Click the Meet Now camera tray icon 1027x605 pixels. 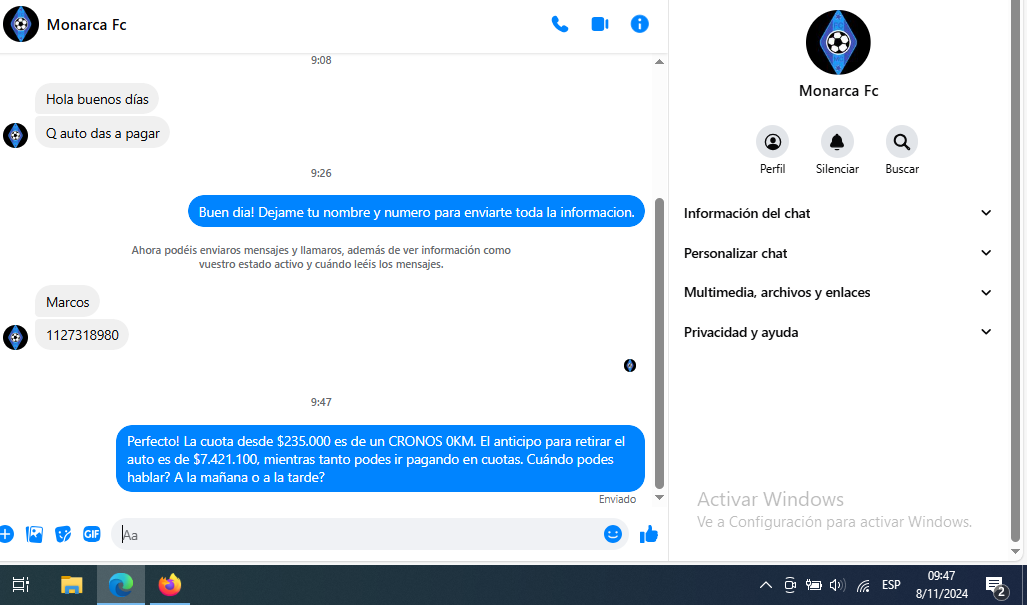click(790, 585)
